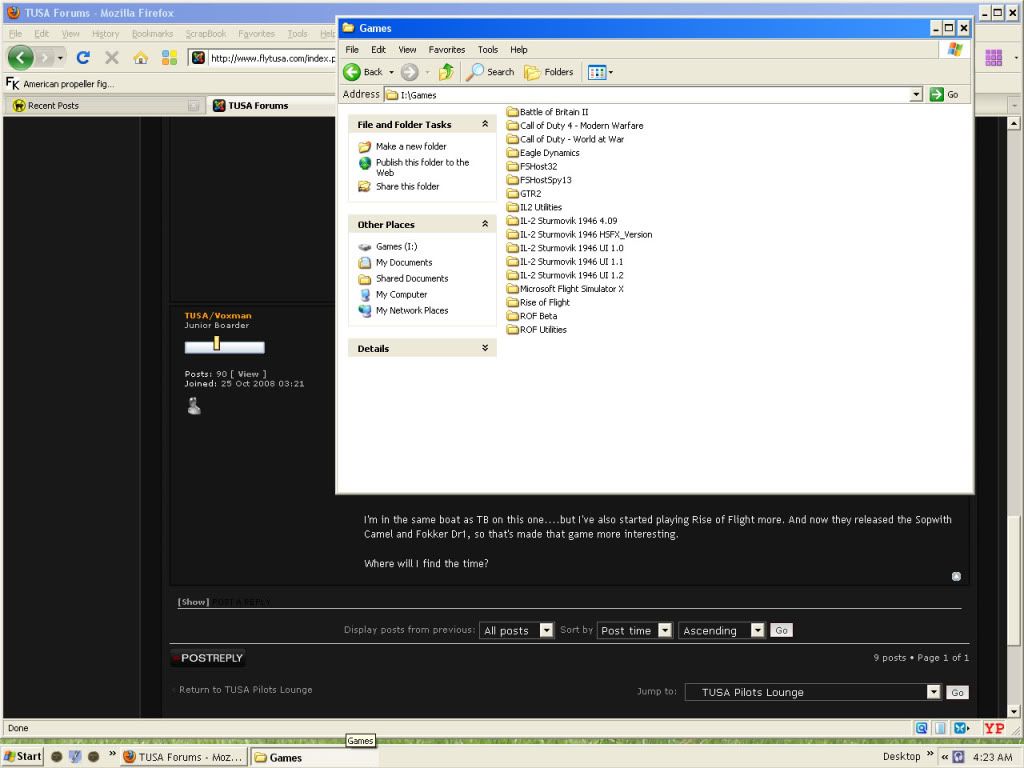The image size is (1024, 768).
Task: Select IL-2 Sturmovik 1946 UI 1.0 folder
Action: click(x=571, y=248)
